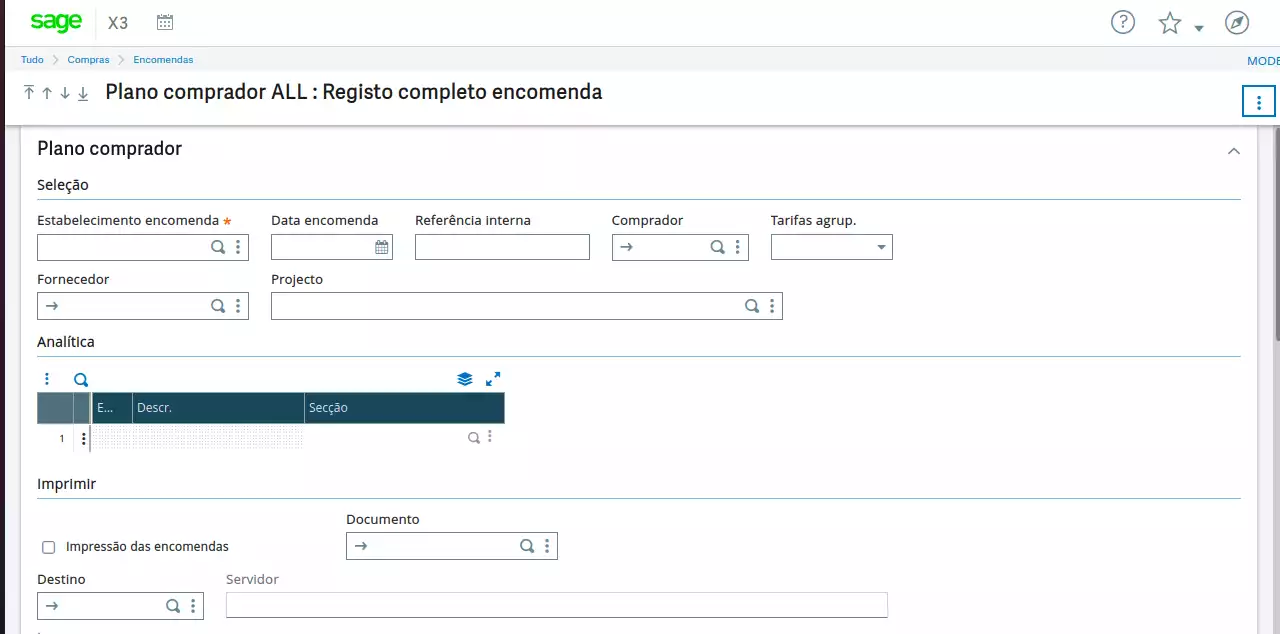The width and height of the screenshot is (1280, 634).
Task: Open the compass navigation icon
Action: pos(1237,23)
